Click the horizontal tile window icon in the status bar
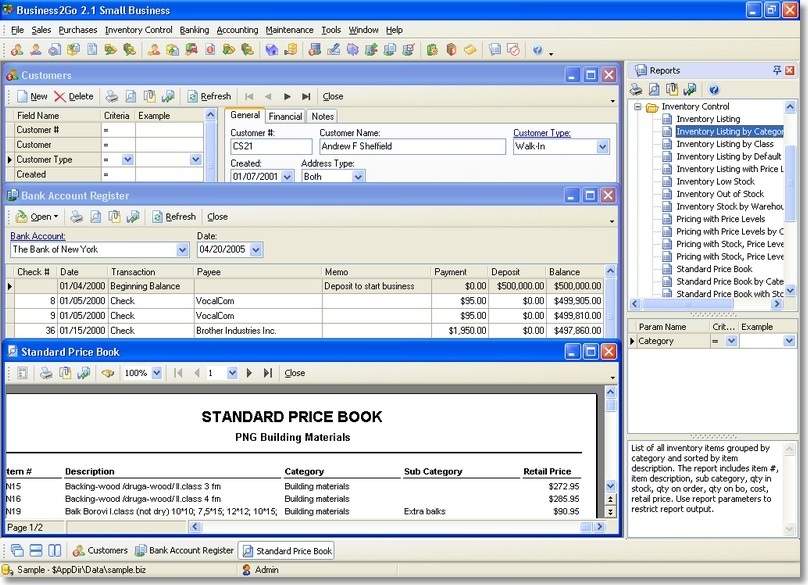Image resolution: width=808 pixels, height=585 pixels. point(35,550)
